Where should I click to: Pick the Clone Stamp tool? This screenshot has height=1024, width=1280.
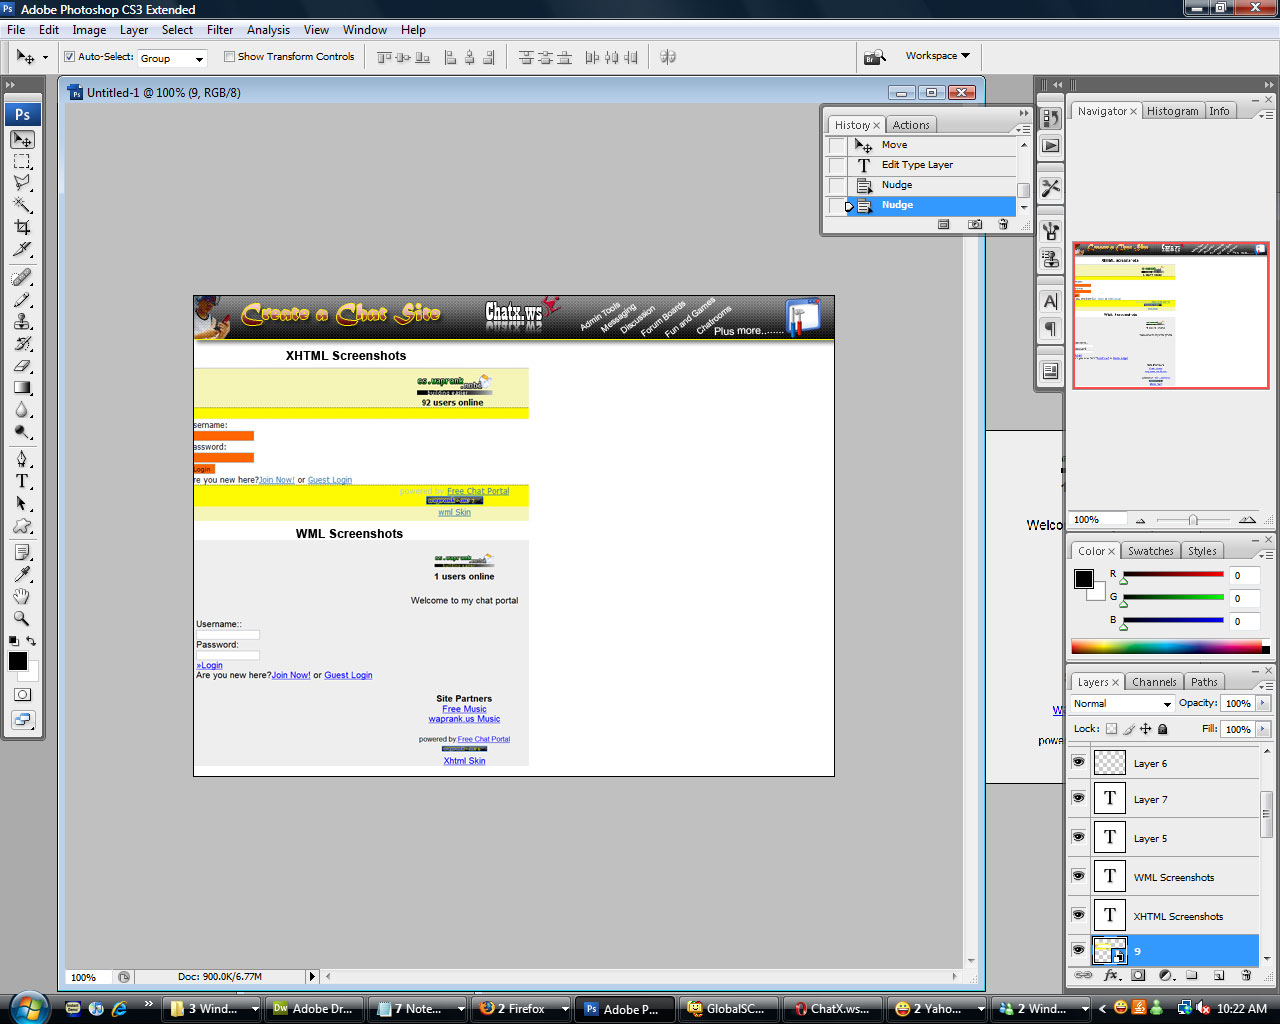(x=22, y=321)
